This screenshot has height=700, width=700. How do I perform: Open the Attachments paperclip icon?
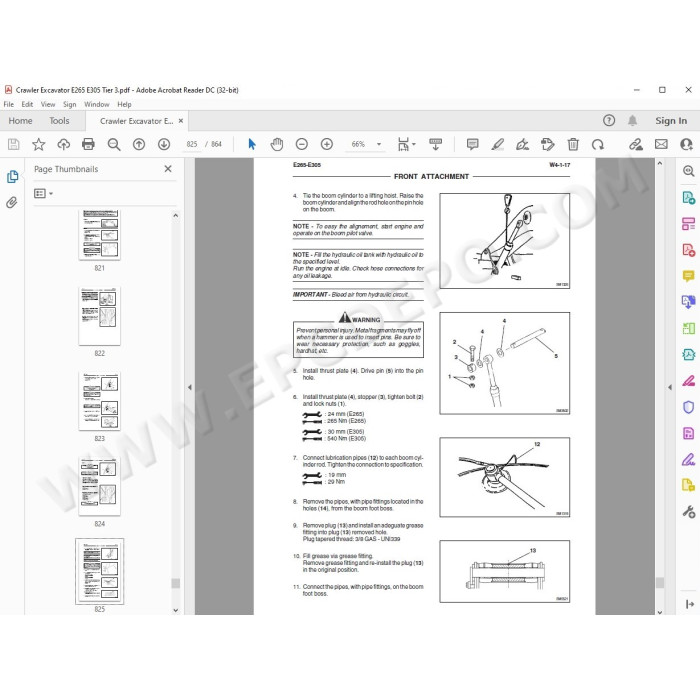[x=12, y=203]
